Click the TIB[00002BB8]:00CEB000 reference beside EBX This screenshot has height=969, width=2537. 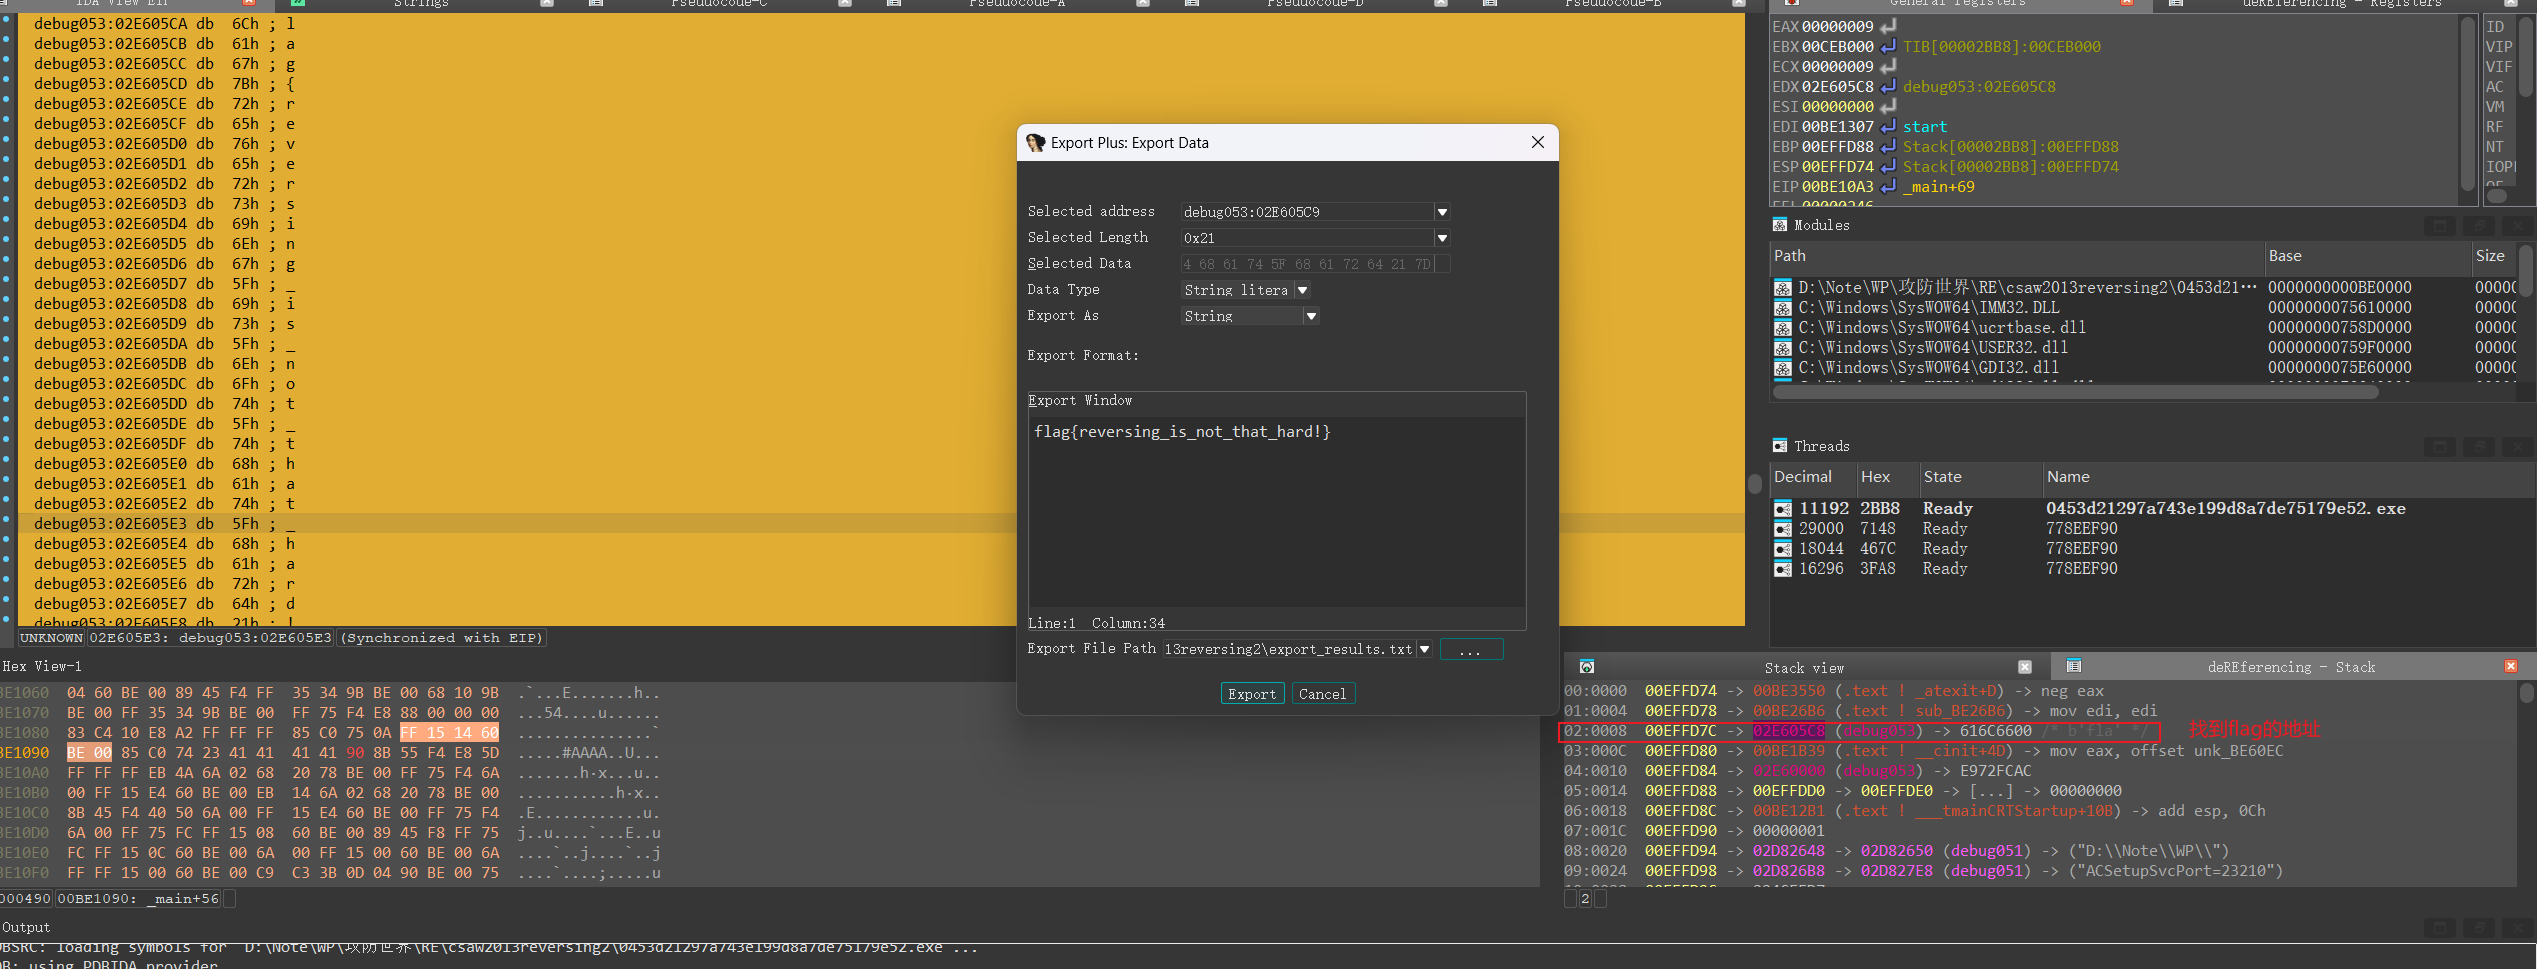pyautogui.click(x=2001, y=47)
